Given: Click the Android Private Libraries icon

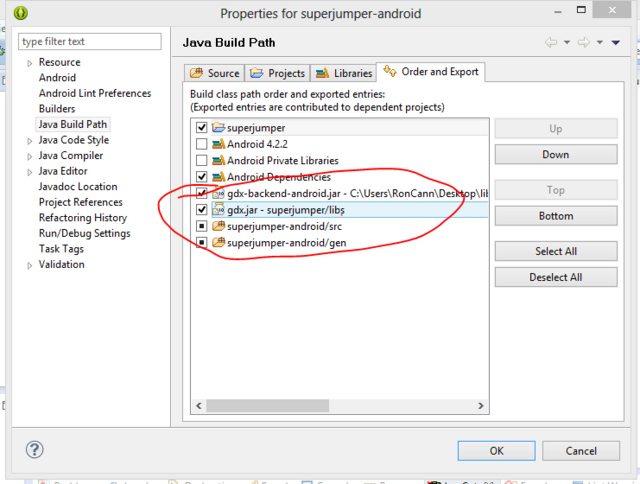Looking at the screenshot, I should click(218, 160).
